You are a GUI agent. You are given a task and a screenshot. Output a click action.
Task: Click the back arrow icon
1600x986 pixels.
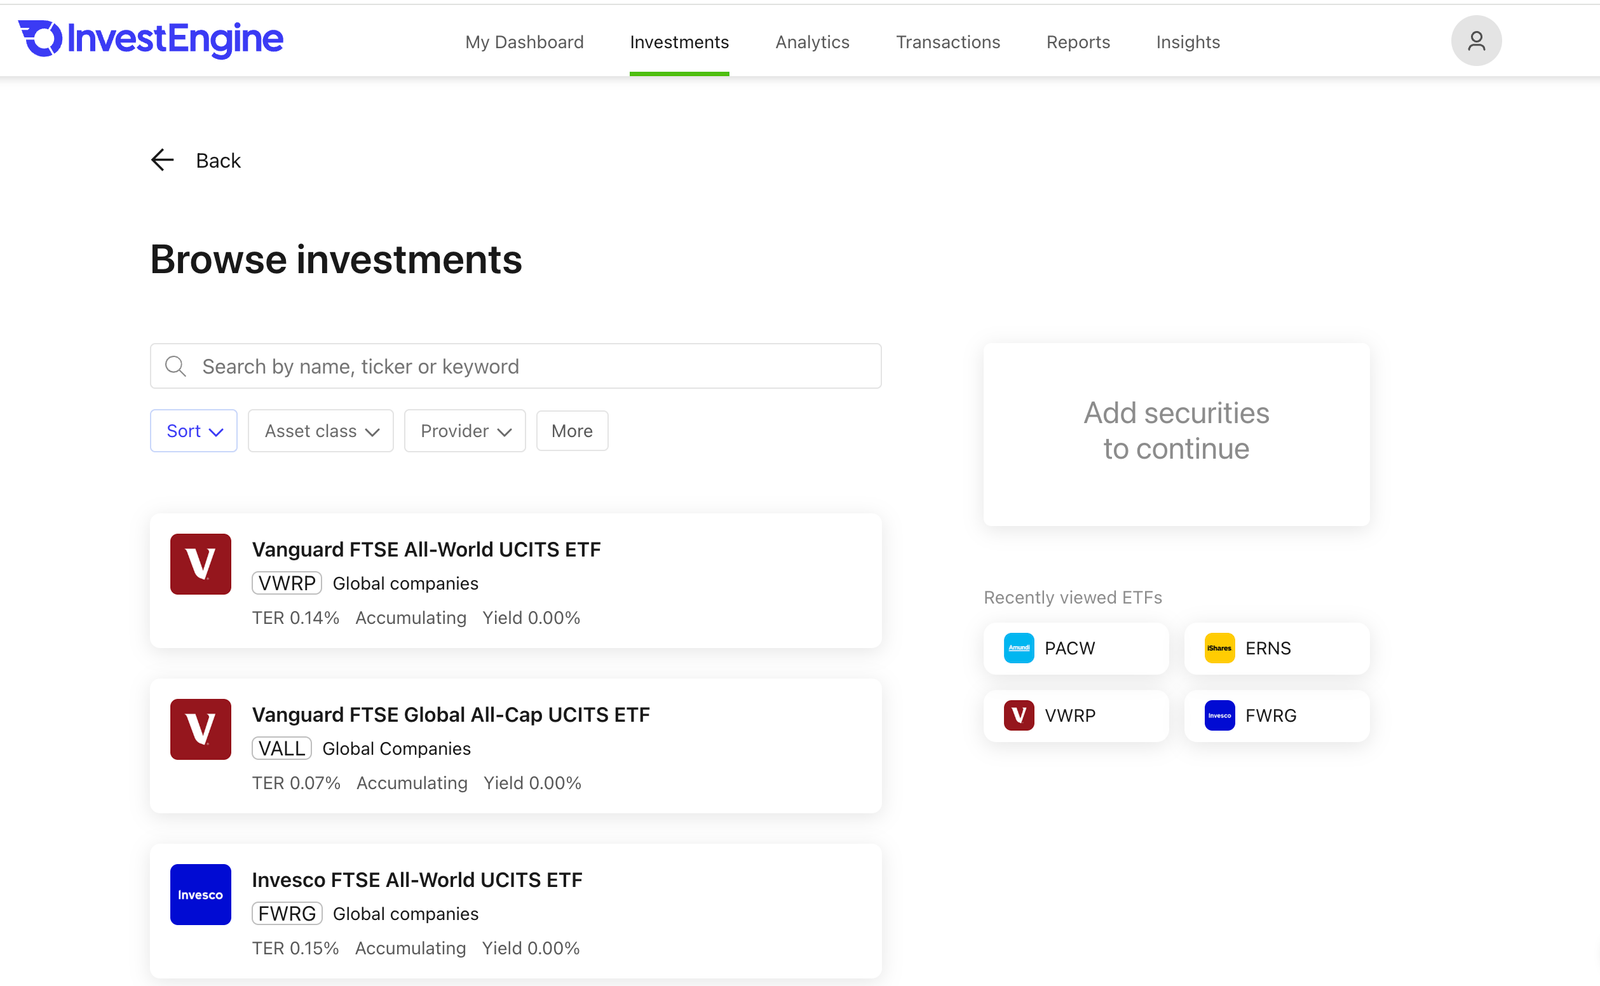(162, 160)
